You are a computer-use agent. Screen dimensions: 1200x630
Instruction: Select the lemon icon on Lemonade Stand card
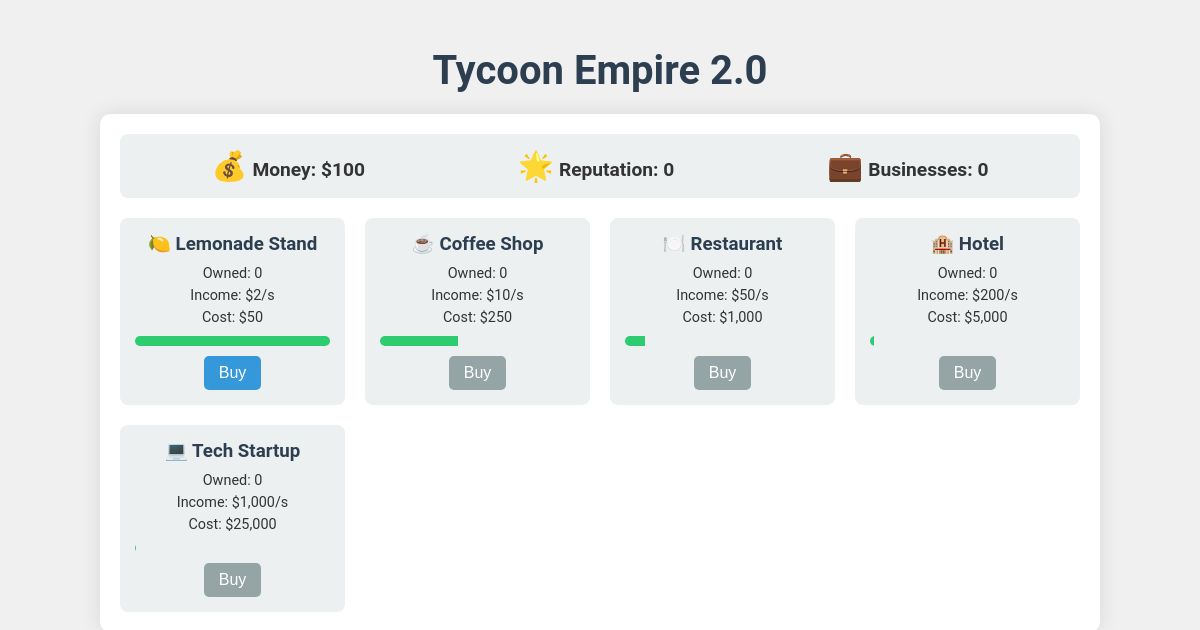coord(160,243)
